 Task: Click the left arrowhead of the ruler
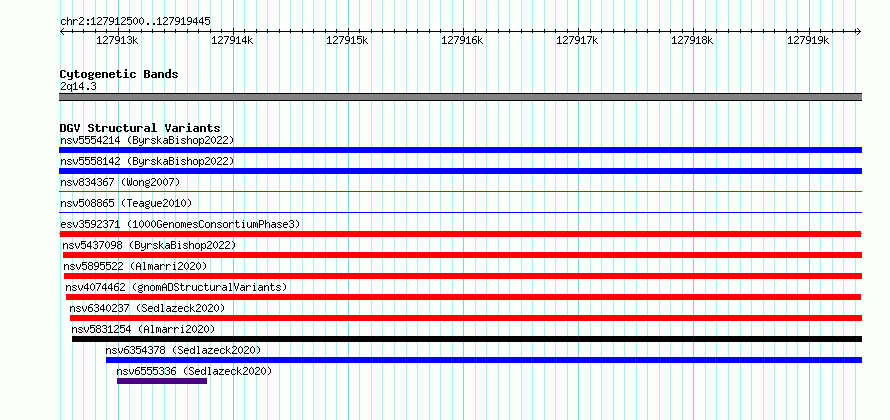coord(62,32)
